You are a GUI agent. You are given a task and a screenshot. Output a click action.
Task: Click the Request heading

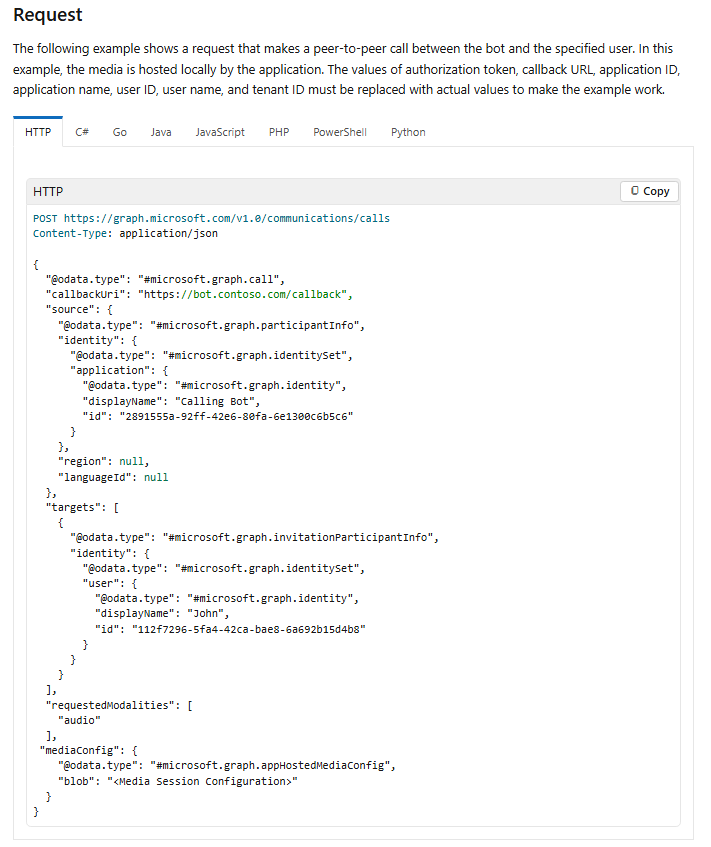coord(48,15)
